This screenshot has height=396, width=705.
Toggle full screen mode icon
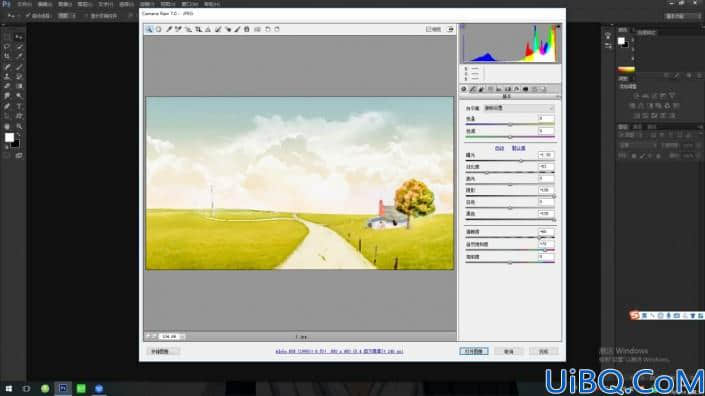coord(451,29)
